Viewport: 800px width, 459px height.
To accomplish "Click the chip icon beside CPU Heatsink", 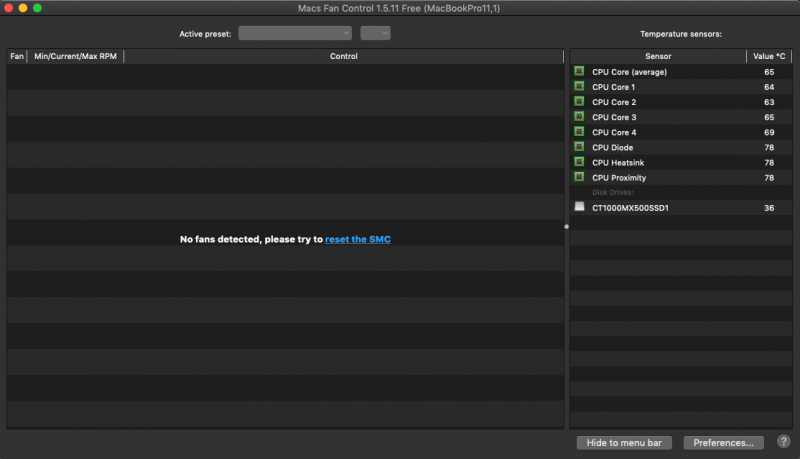I will point(579,162).
